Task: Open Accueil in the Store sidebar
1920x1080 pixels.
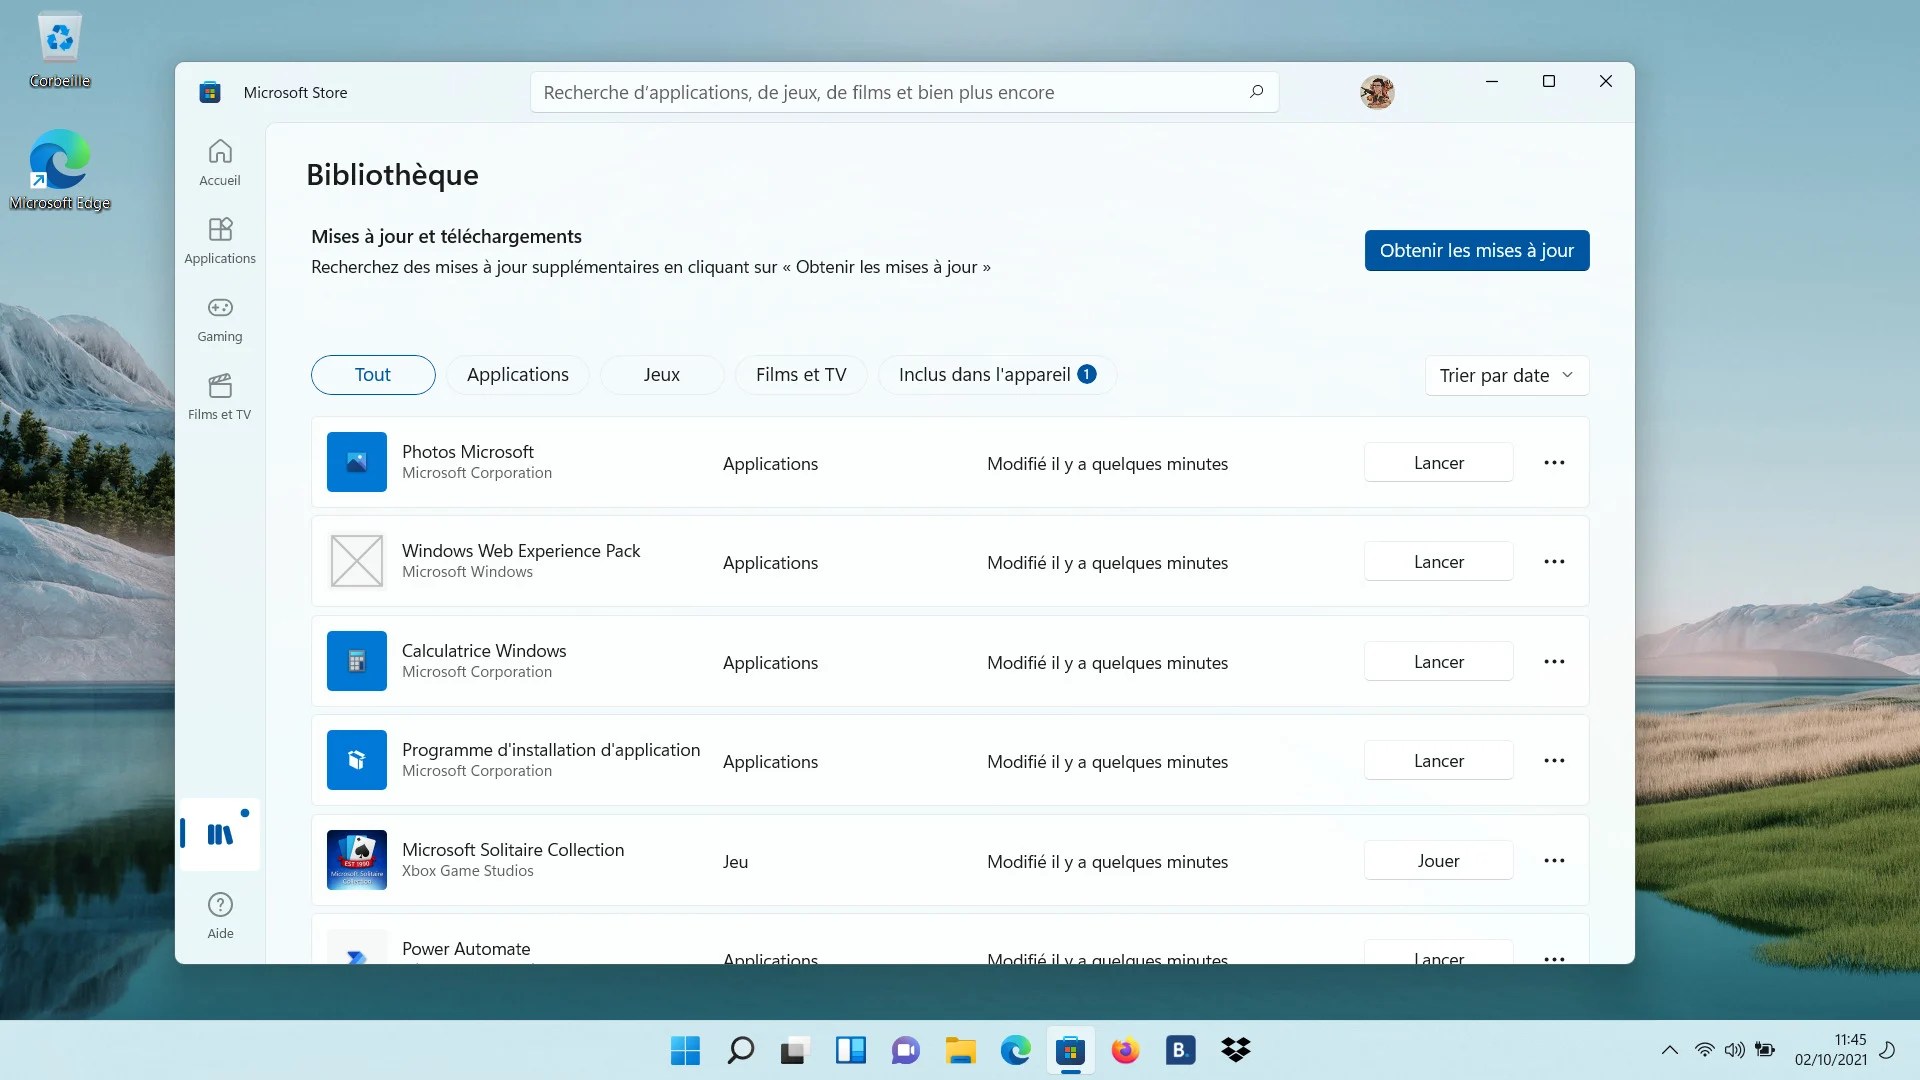Action: [220, 162]
